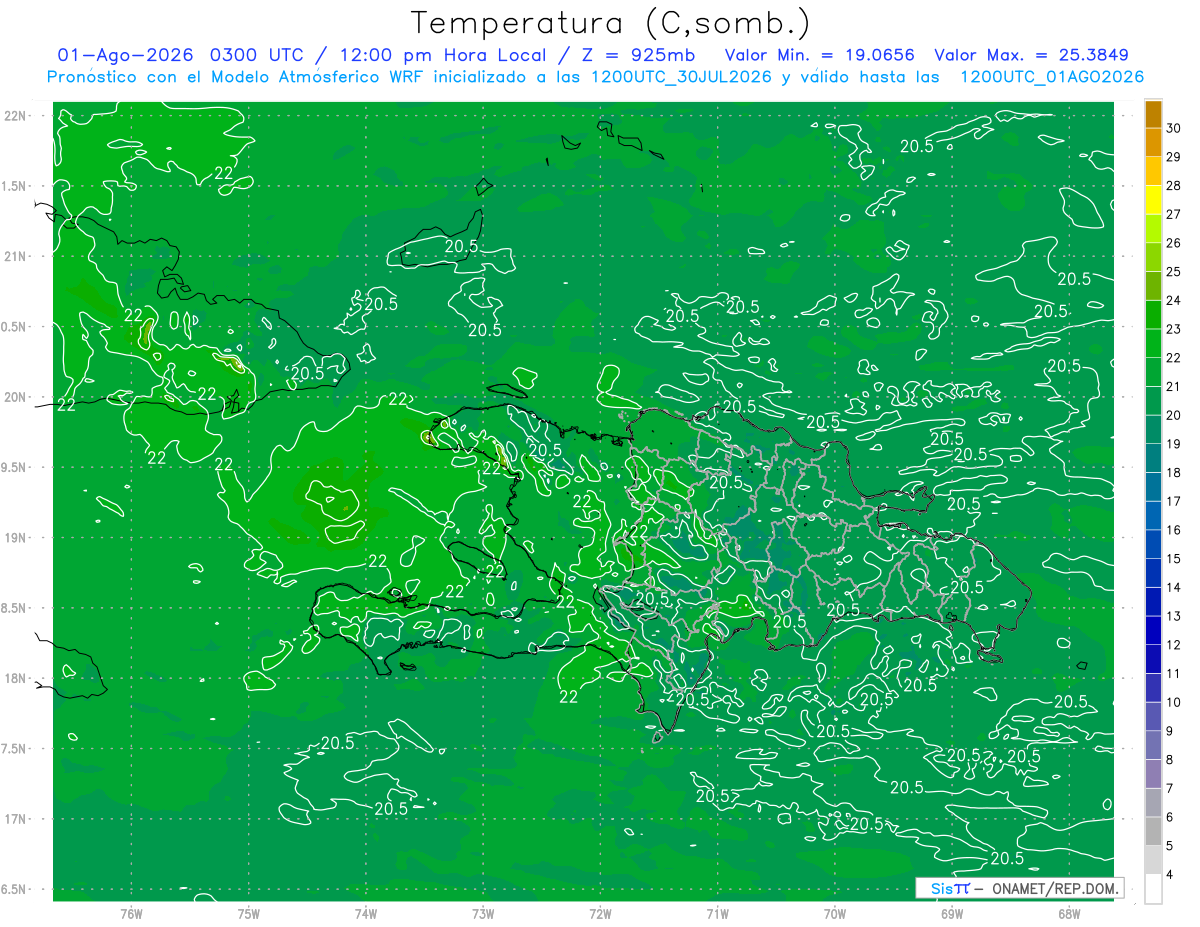This screenshot has height=927, width=1200.
Task: Click the colorbar label "19"
Action: click(1174, 443)
